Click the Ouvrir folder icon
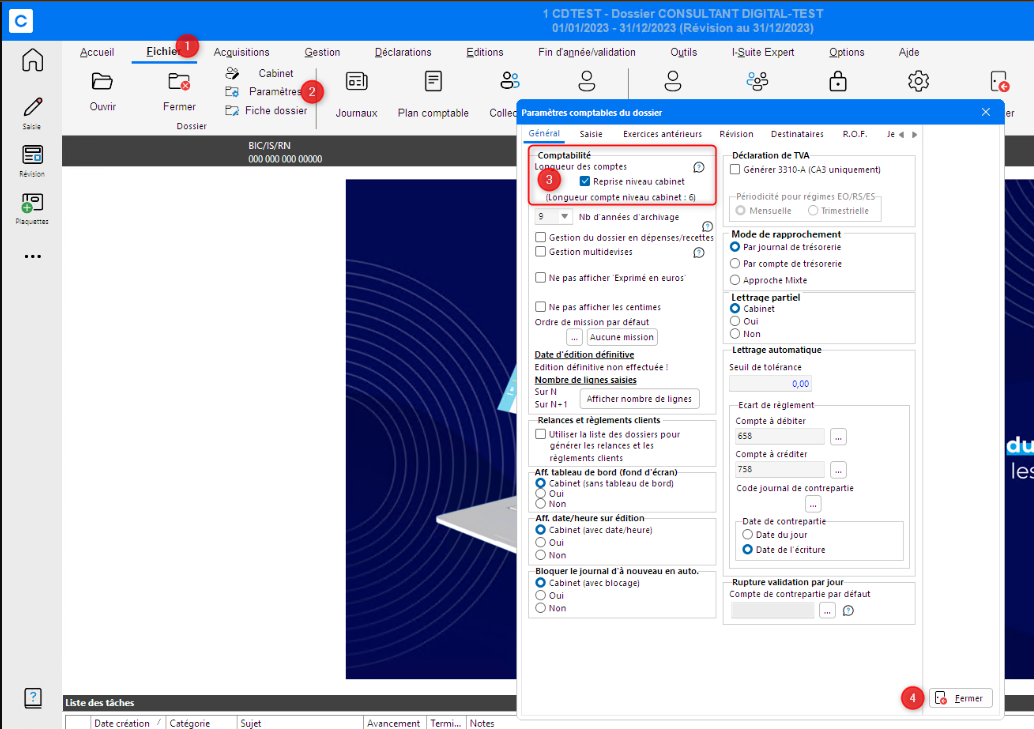 102,82
